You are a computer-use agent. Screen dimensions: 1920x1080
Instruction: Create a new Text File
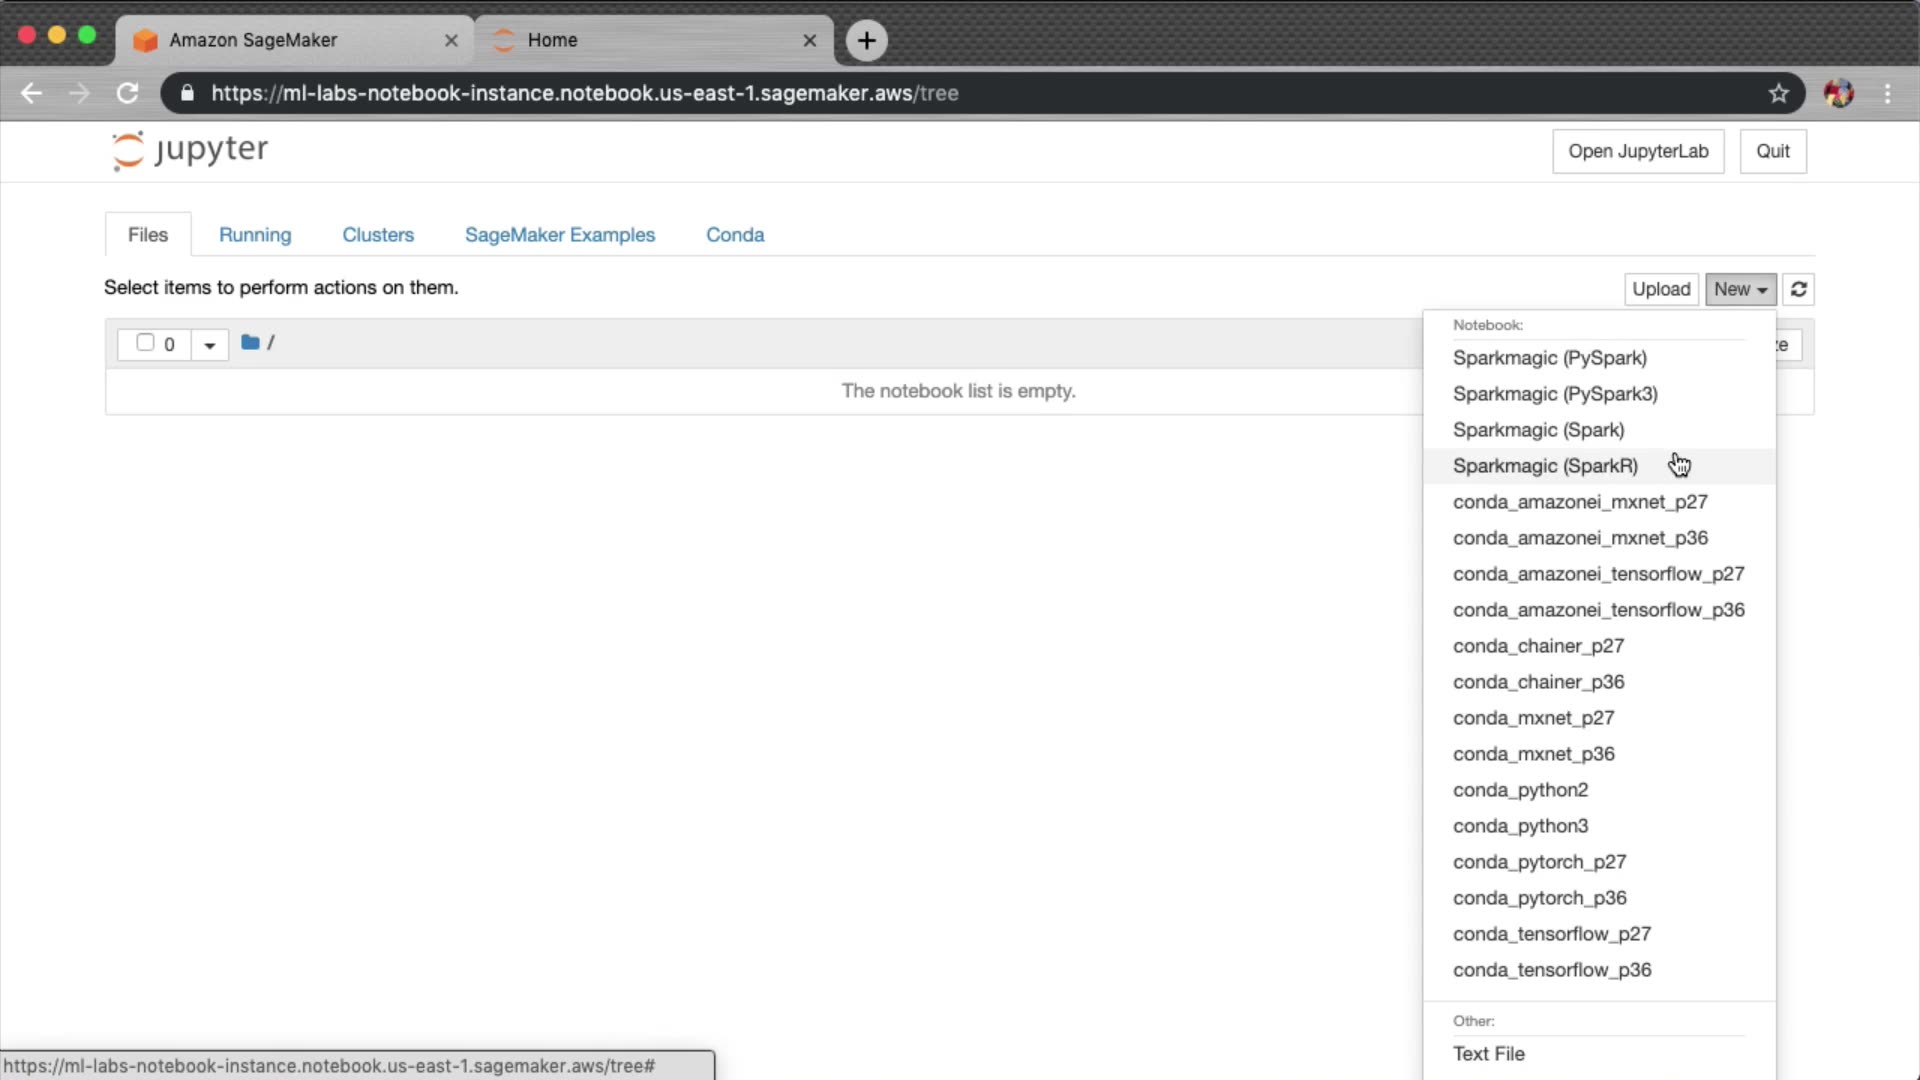(x=1488, y=1054)
